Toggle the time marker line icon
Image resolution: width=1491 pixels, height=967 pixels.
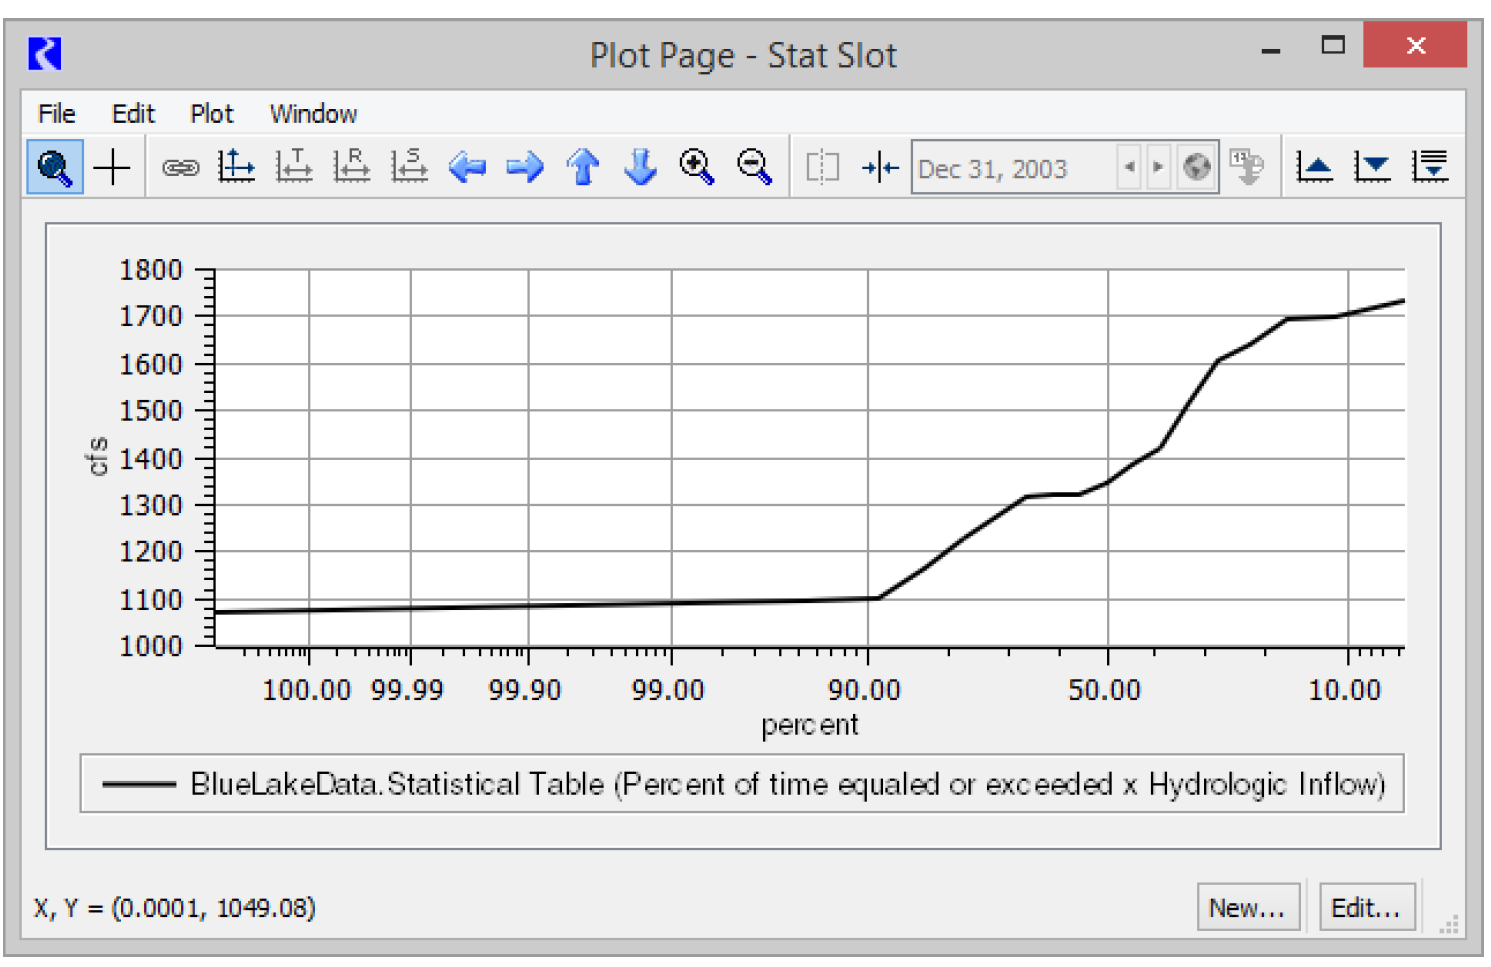[x=880, y=167]
